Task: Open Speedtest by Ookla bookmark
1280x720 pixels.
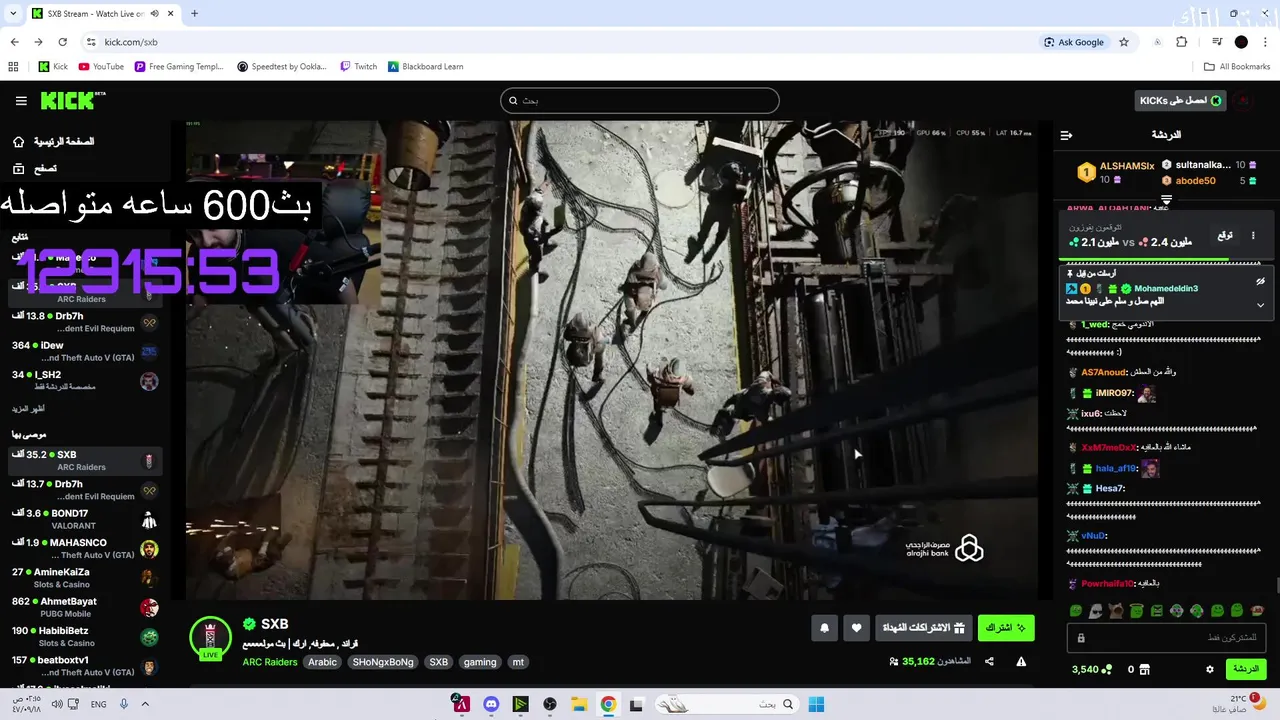Action: (x=282, y=67)
